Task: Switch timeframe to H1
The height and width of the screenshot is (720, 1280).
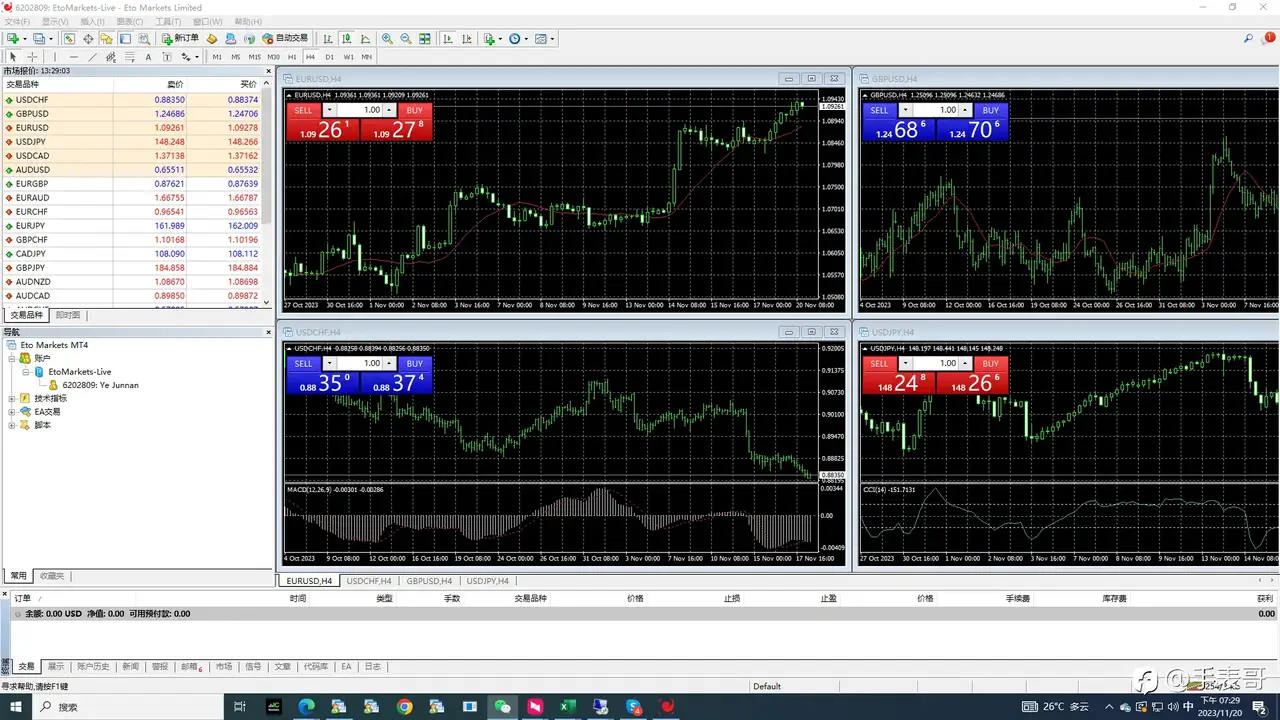Action: (292, 57)
